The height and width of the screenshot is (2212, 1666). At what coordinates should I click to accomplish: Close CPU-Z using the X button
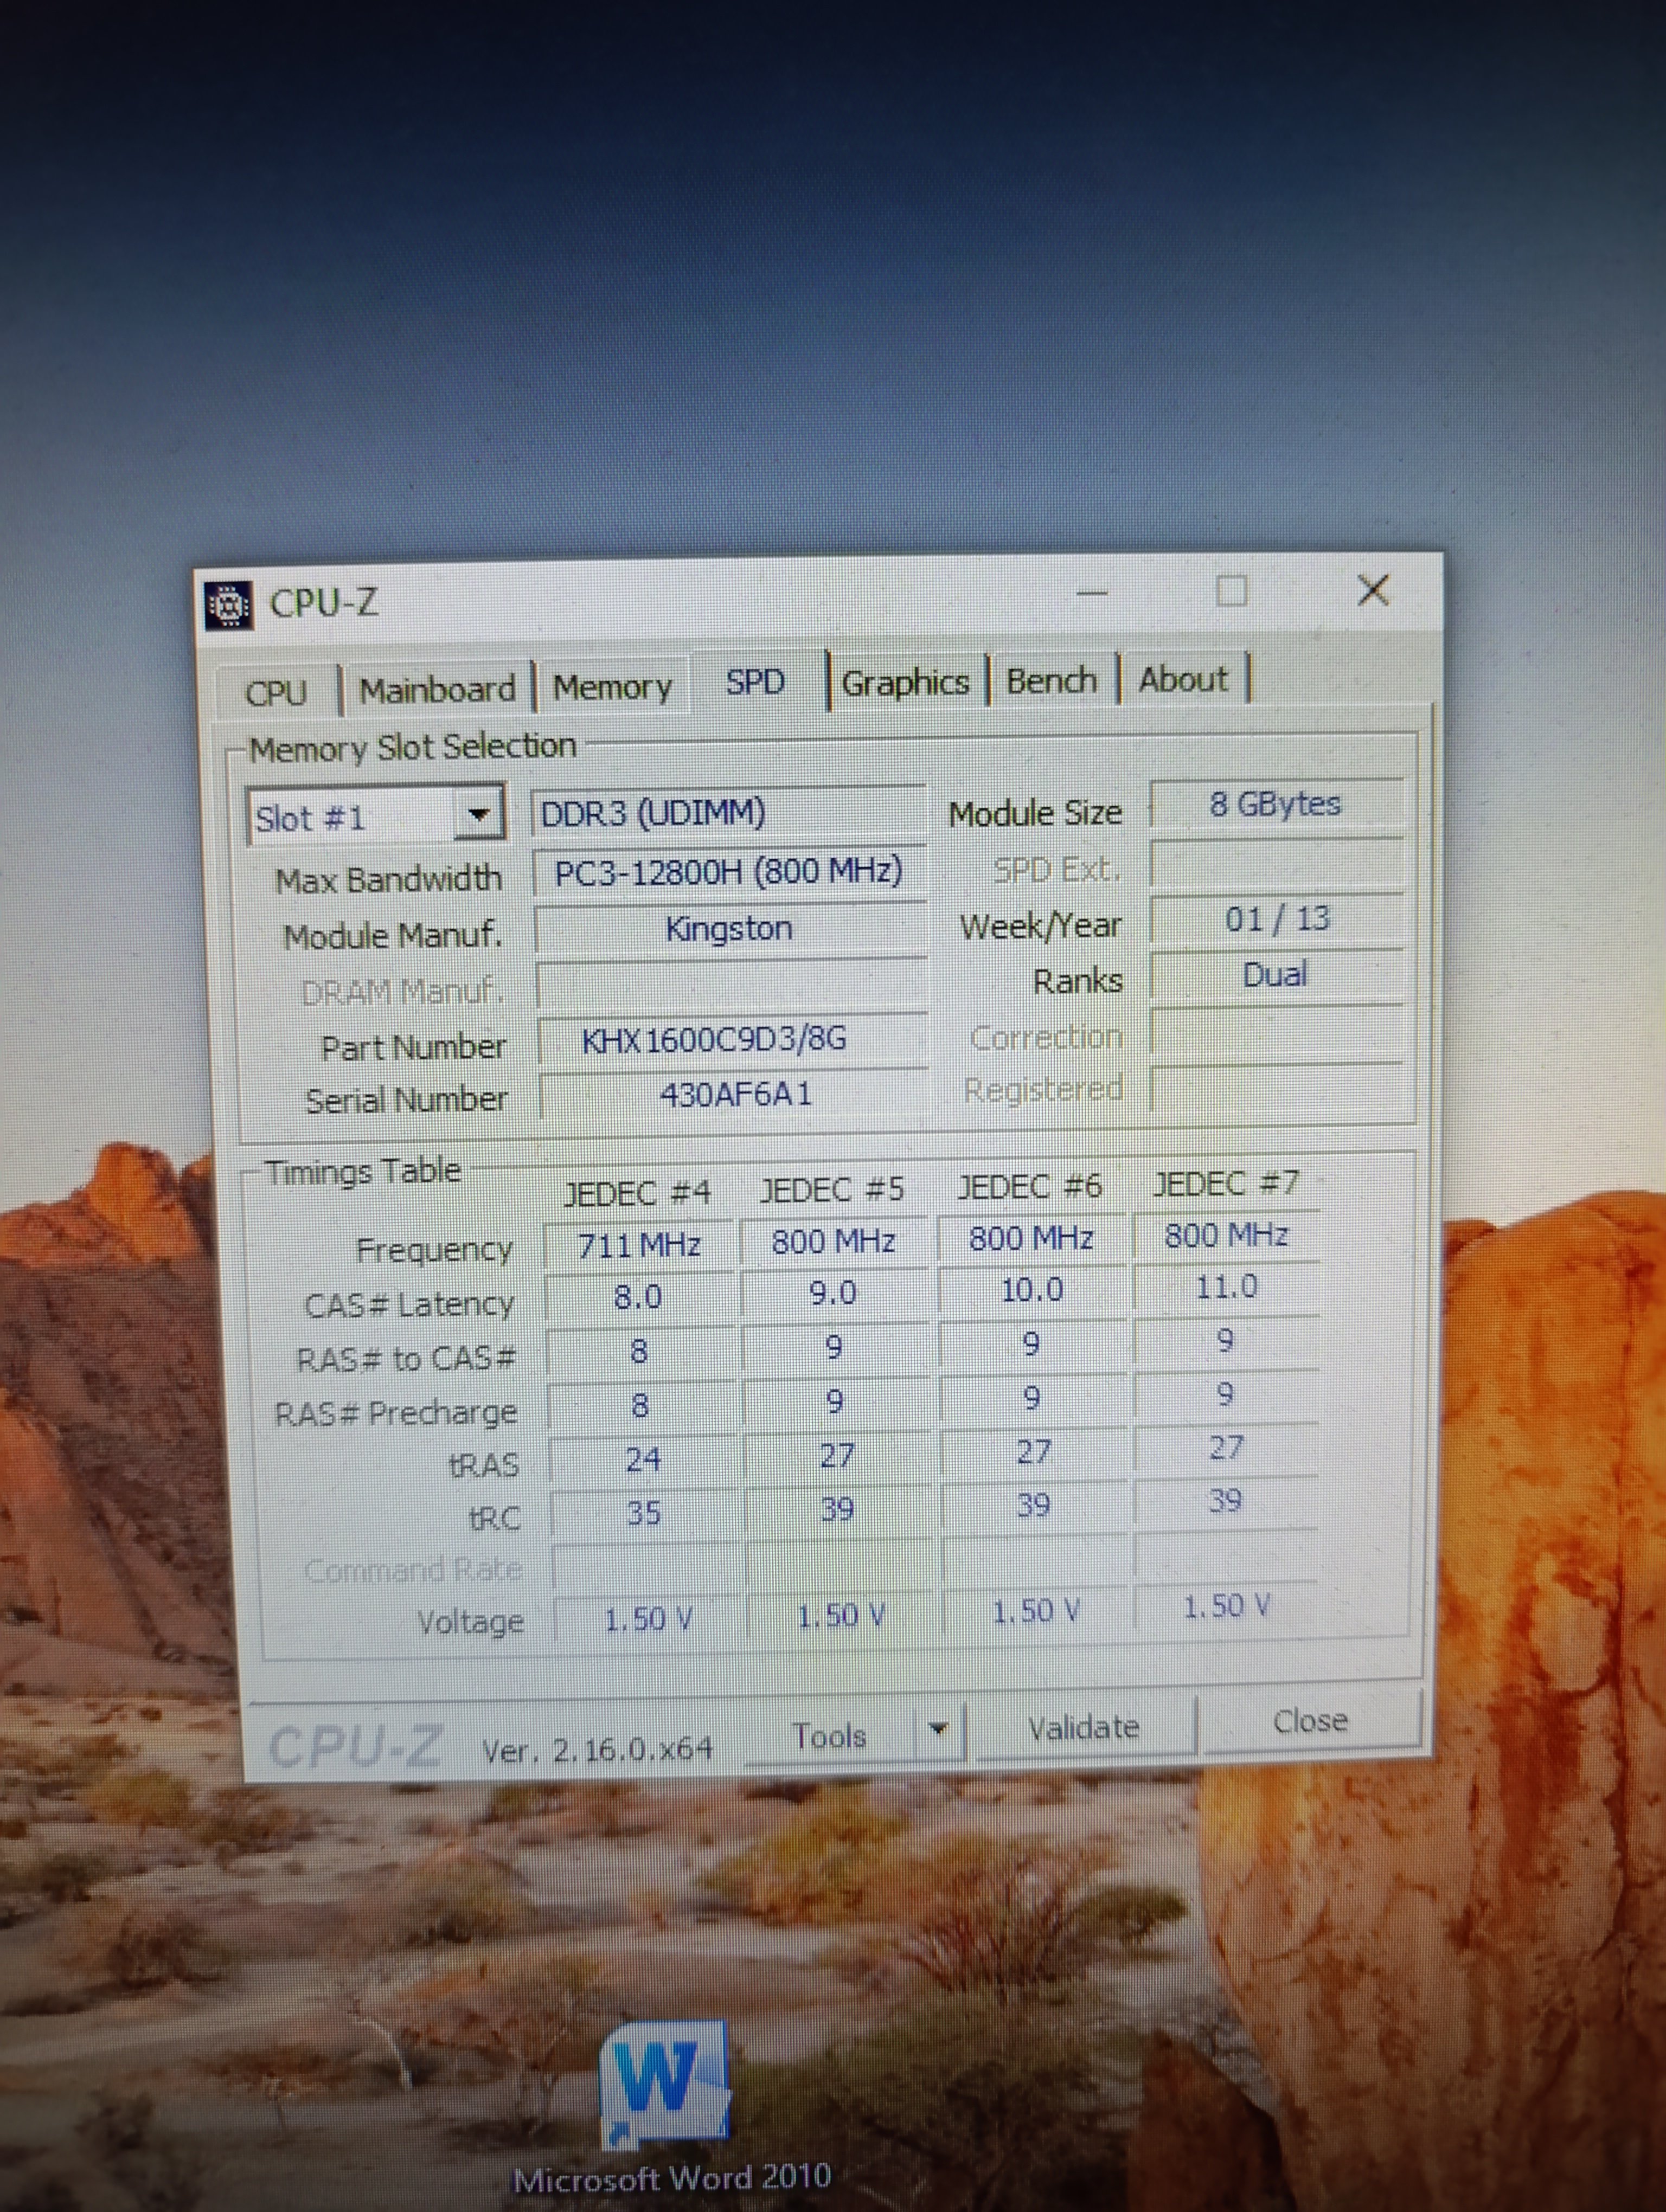tap(1373, 590)
